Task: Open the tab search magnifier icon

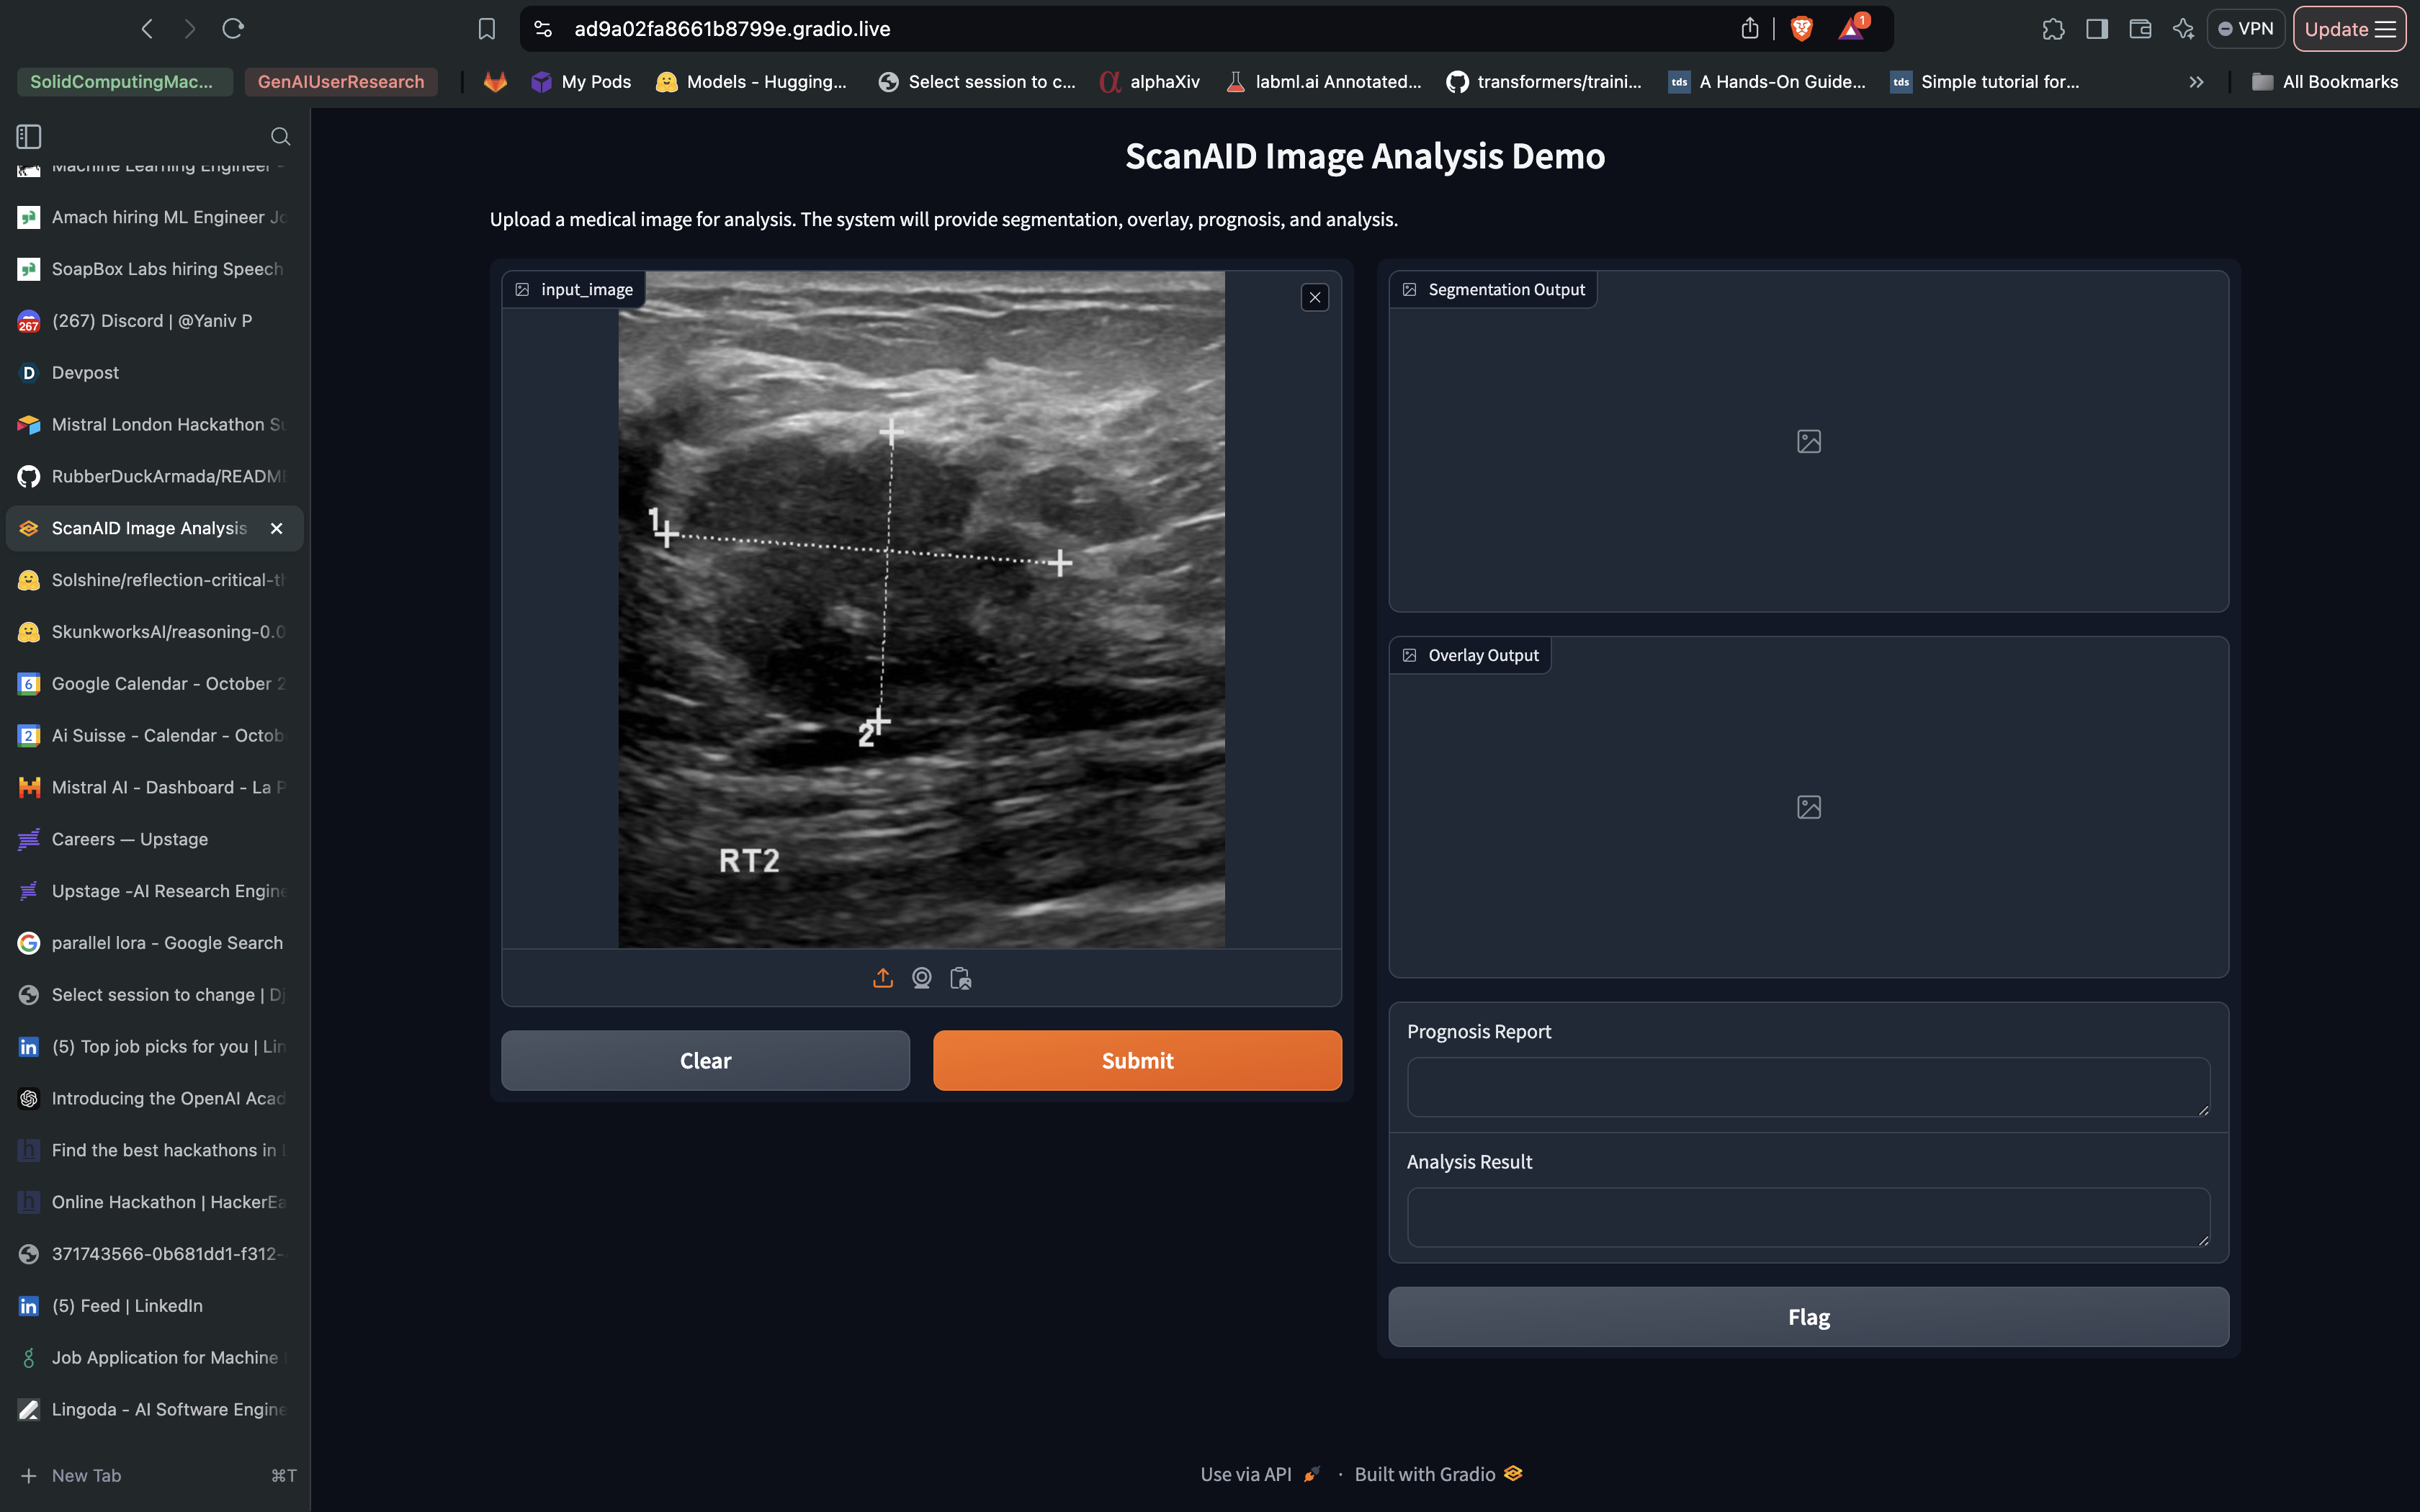Action: point(280,136)
